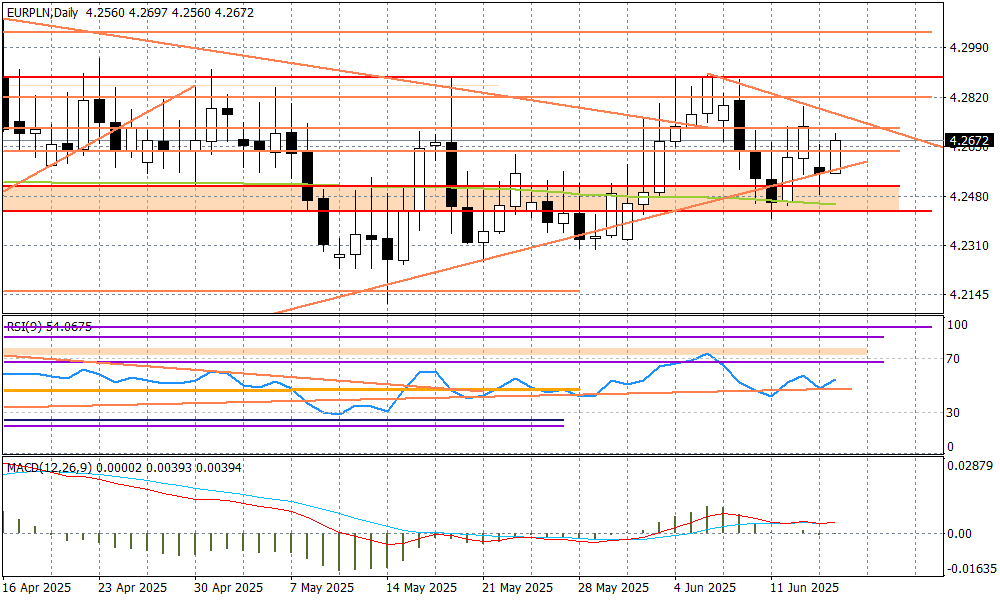The width and height of the screenshot is (1000, 600).
Task: Click the 4.2820 price axis label
Action: (968, 98)
